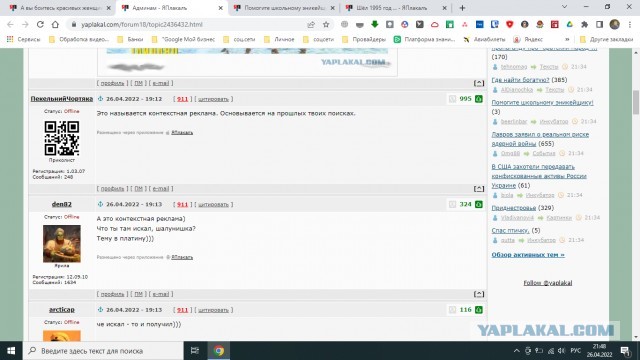Open 'Обзор активных тем »' link
The height and width of the screenshot is (360, 640).
[528, 255]
